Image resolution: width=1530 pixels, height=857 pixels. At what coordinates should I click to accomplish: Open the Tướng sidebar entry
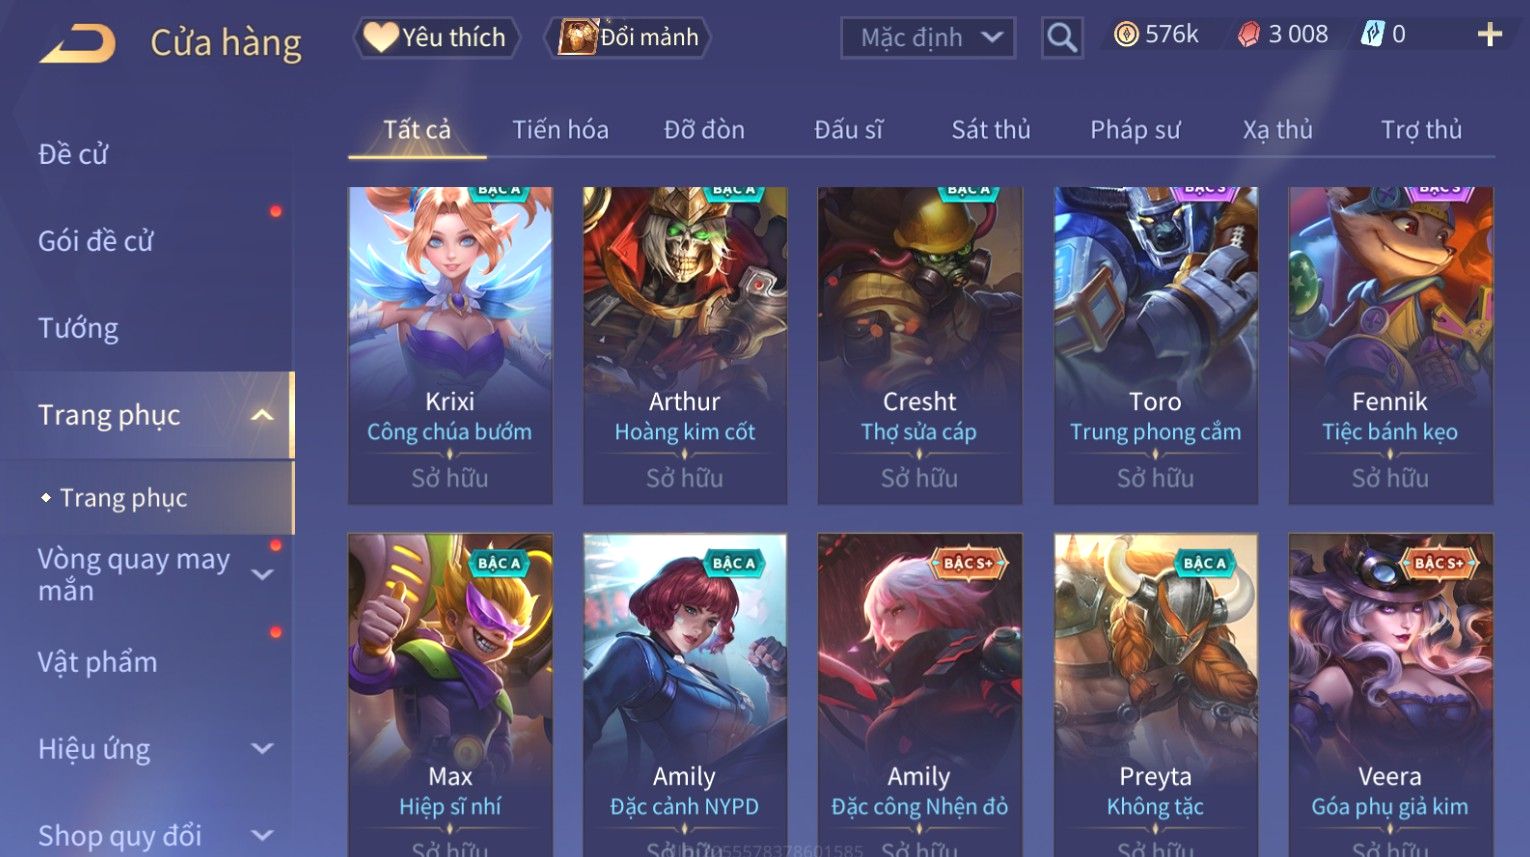(x=78, y=328)
